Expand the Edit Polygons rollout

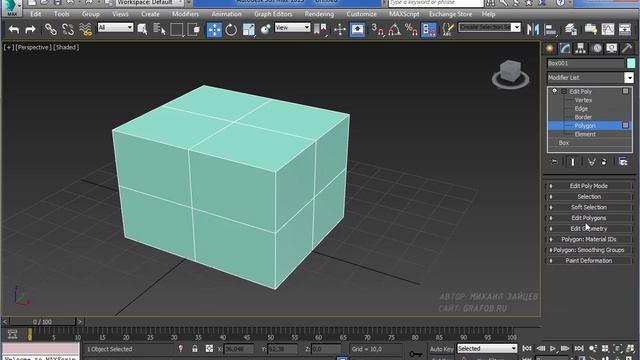(x=589, y=218)
